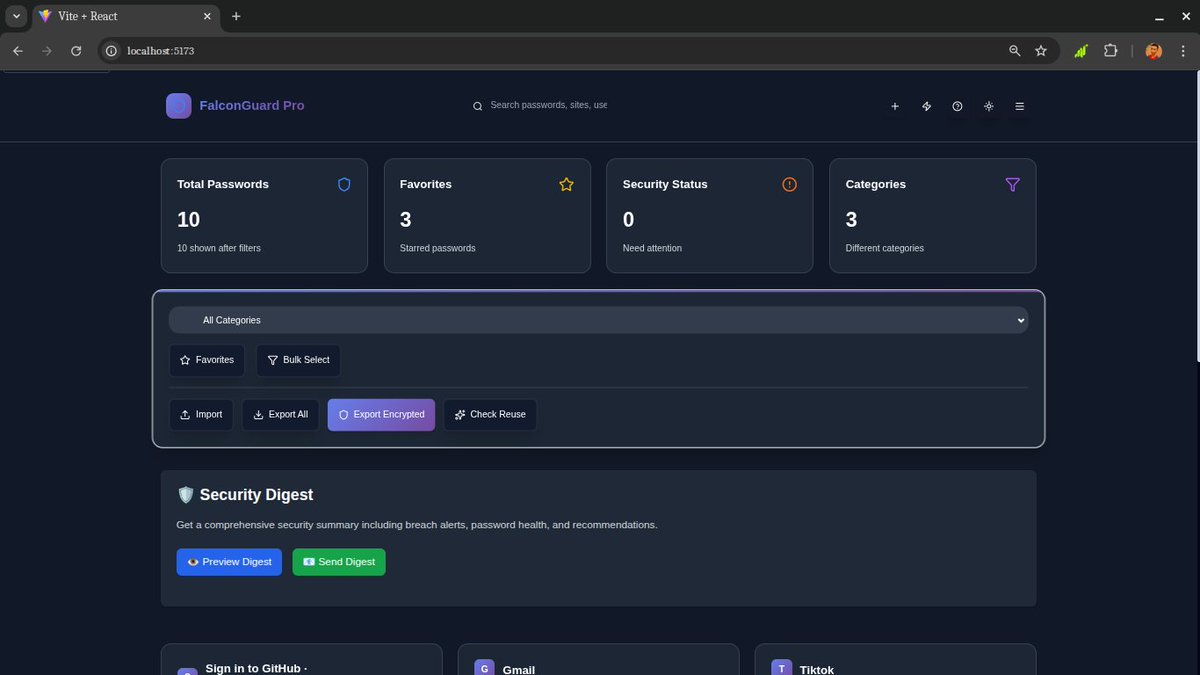1200x675 pixels.
Task: Click the 'Need attention' text
Action: (x=652, y=248)
